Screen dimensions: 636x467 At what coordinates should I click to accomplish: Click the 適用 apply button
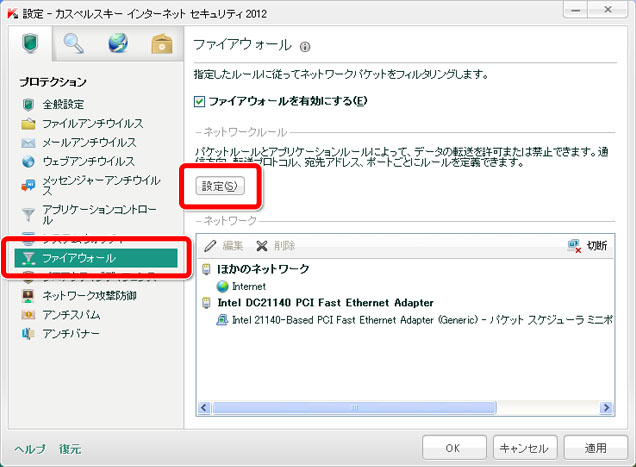[x=596, y=448]
